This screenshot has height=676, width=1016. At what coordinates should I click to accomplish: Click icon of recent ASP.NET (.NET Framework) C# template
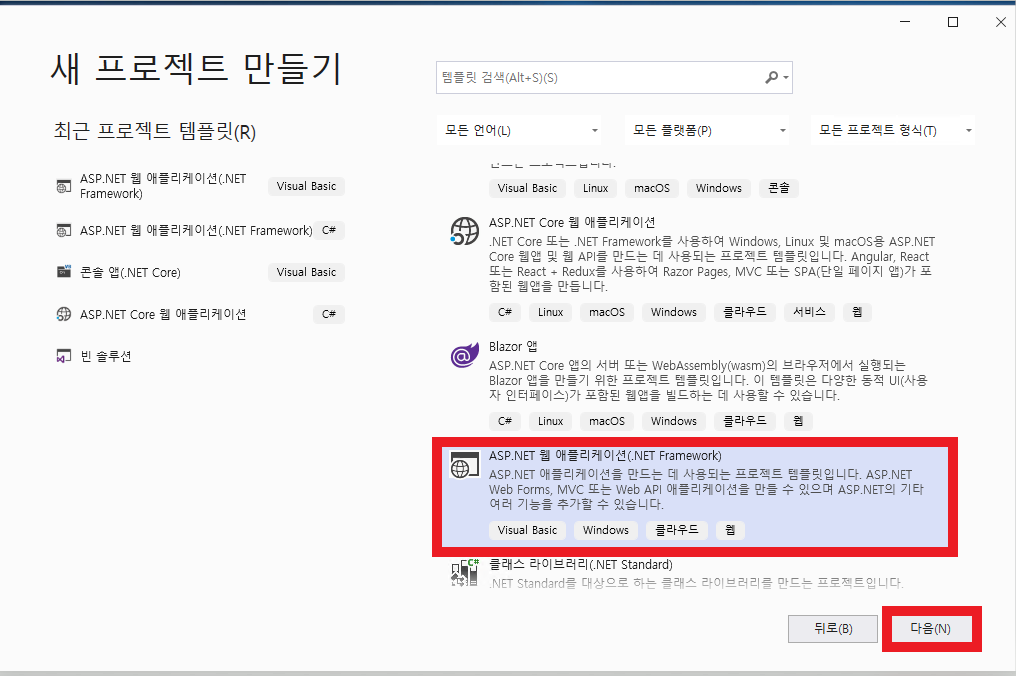point(64,231)
